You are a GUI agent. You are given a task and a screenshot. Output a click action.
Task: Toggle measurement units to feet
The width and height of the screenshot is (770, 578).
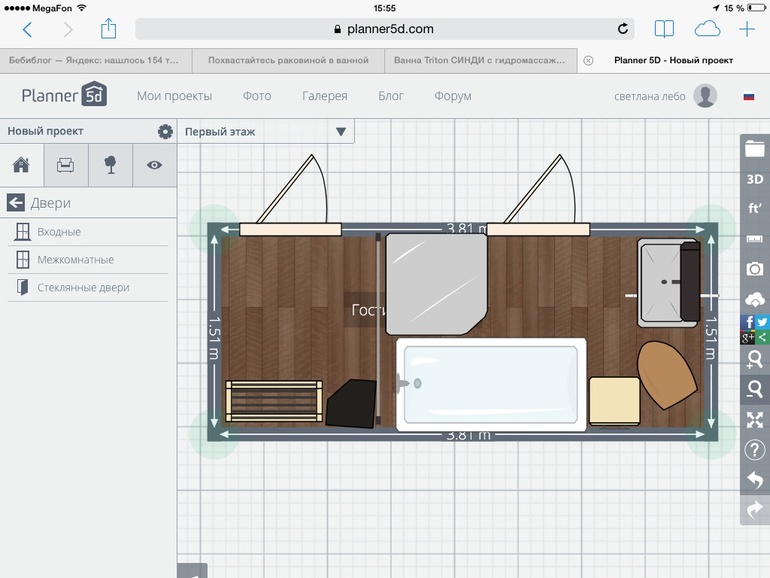(x=755, y=209)
